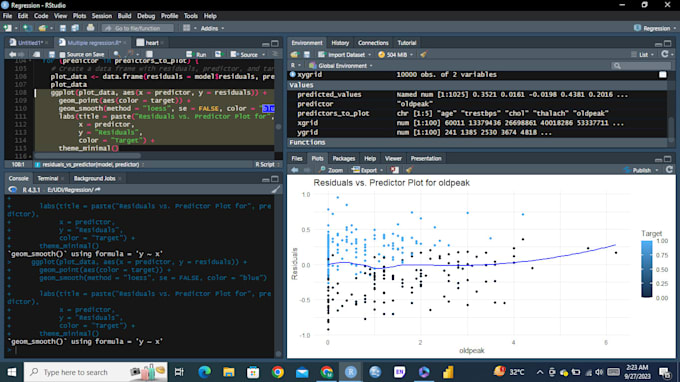Click the plot Zoom button
Image resolution: width=680 pixels, height=382 pixels.
click(x=330, y=170)
